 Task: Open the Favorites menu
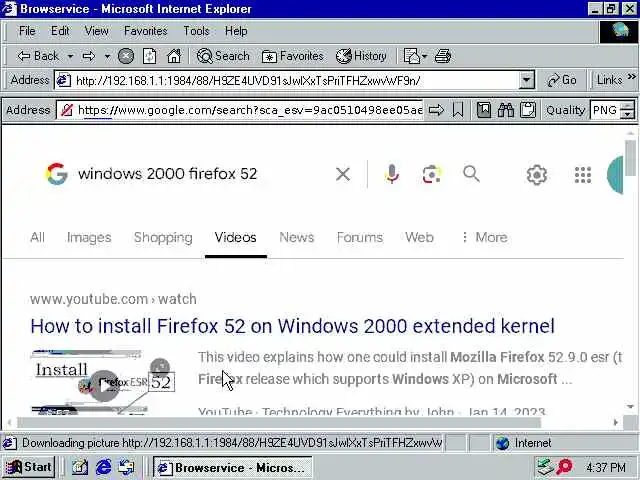(146, 31)
